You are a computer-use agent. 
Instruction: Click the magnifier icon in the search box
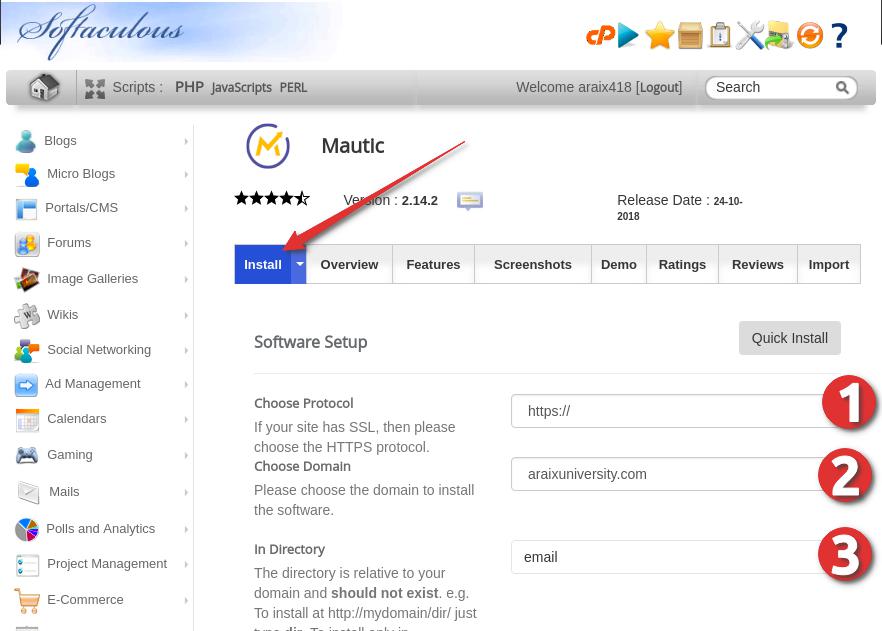coord(842,88)
